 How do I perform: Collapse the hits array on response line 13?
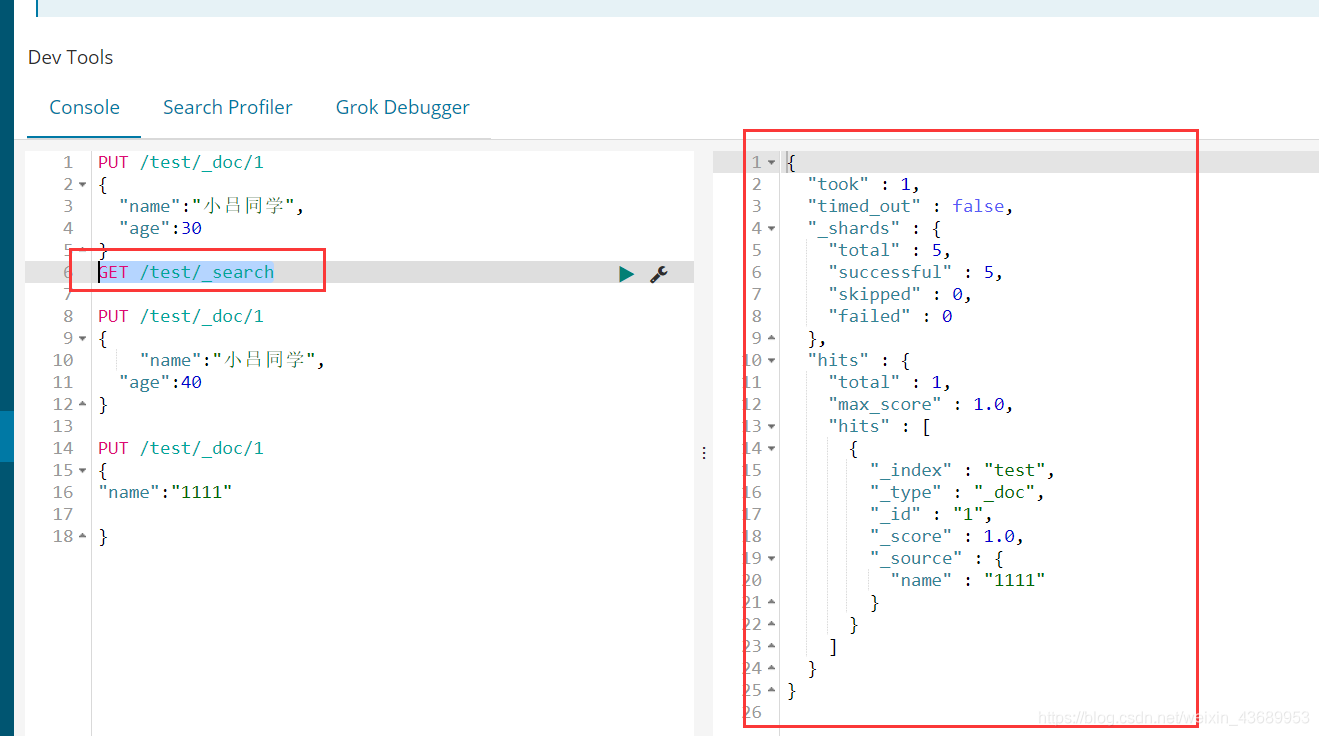click(x=771, y=426)
